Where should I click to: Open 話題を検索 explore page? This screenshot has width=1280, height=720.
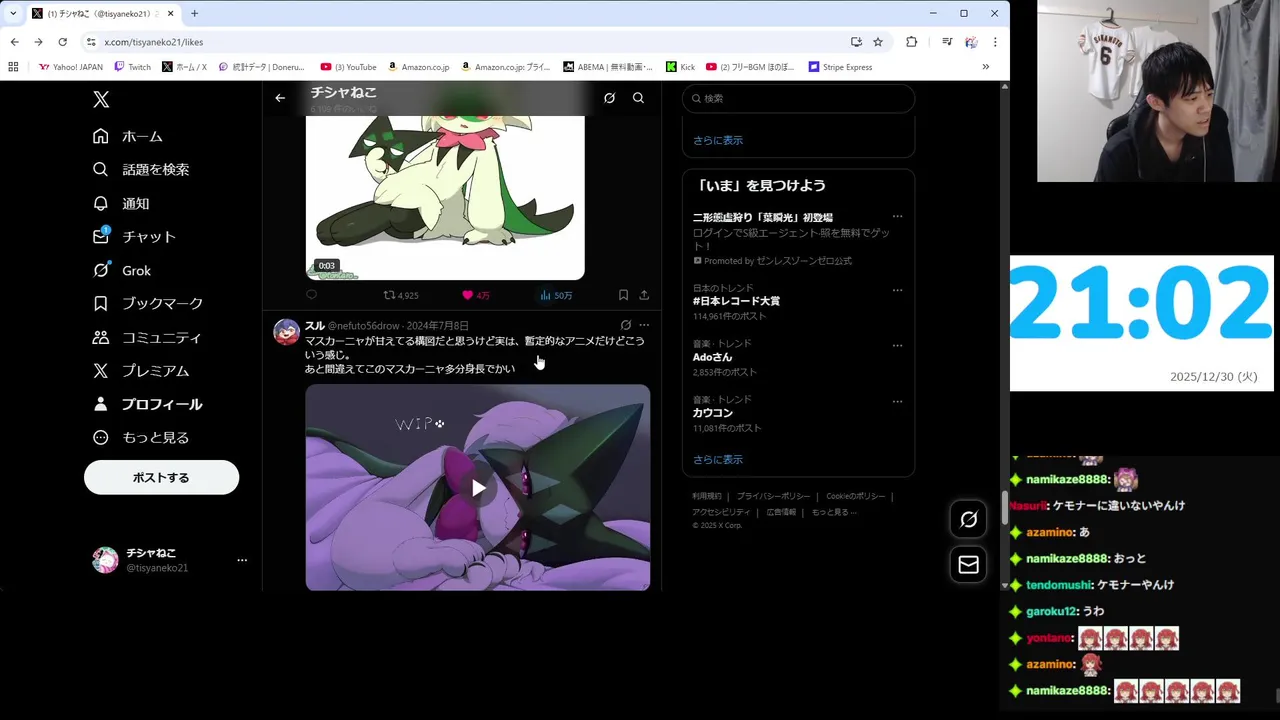141,170
